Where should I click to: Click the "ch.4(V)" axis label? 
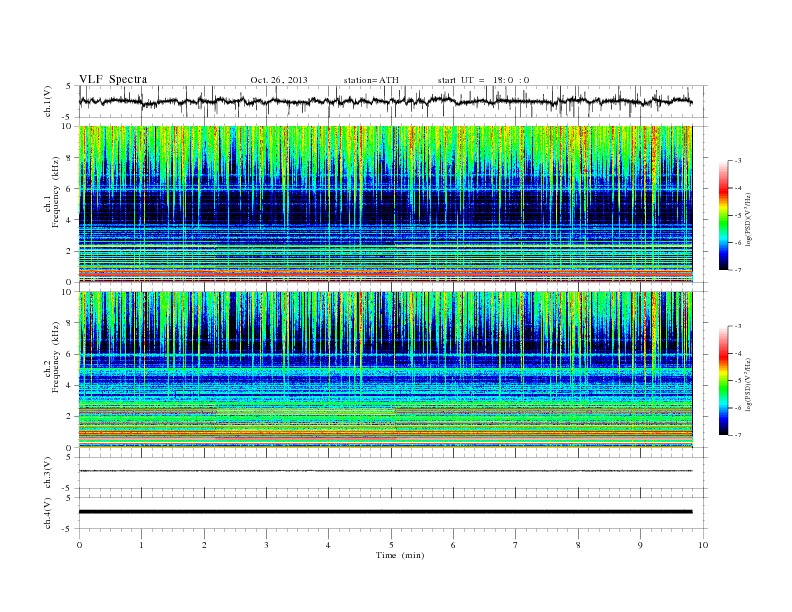pos(48,513)
